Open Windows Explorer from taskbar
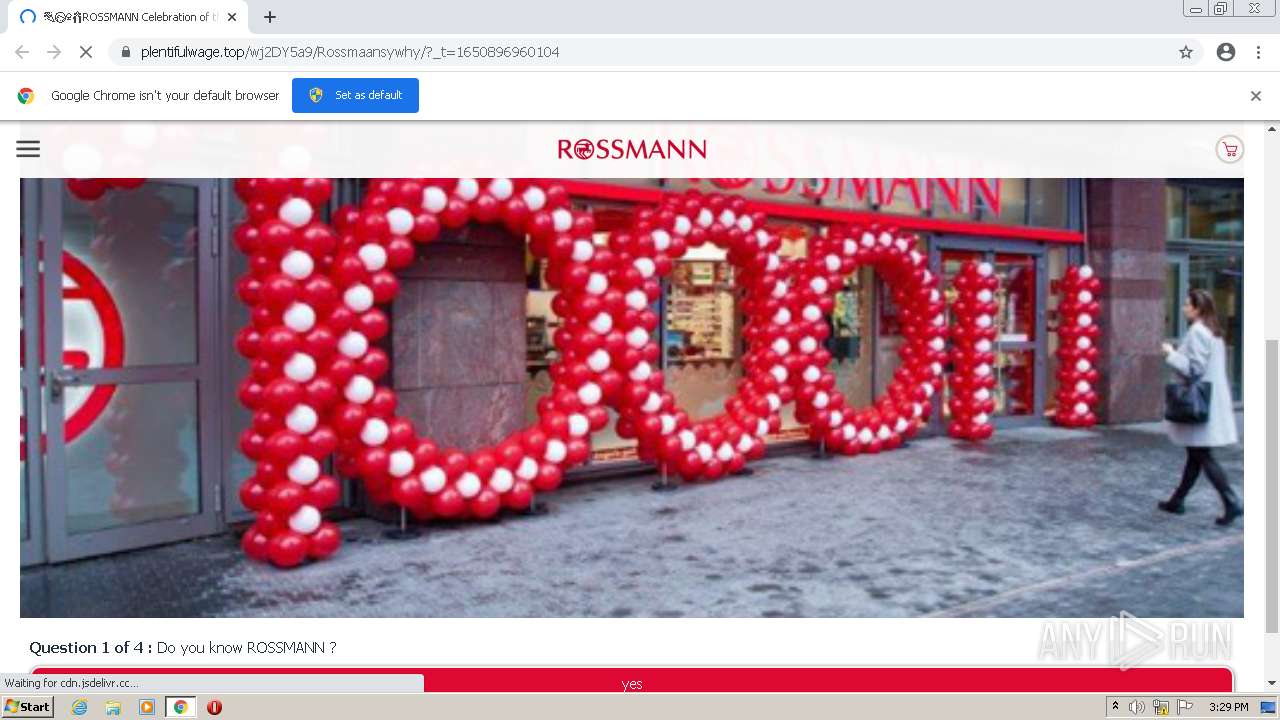The height and width of the screenshot is (720, 1280). (x=113, y=707)
